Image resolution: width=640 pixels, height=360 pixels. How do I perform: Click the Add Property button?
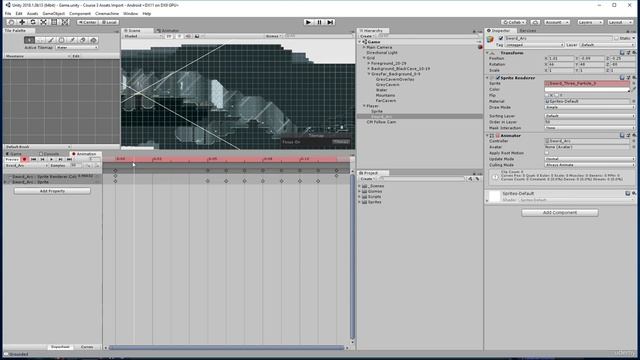(x=52, y=191)
